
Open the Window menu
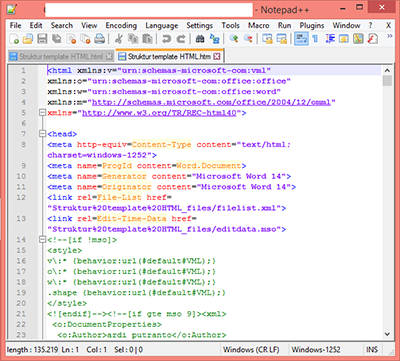pos(346,25)
